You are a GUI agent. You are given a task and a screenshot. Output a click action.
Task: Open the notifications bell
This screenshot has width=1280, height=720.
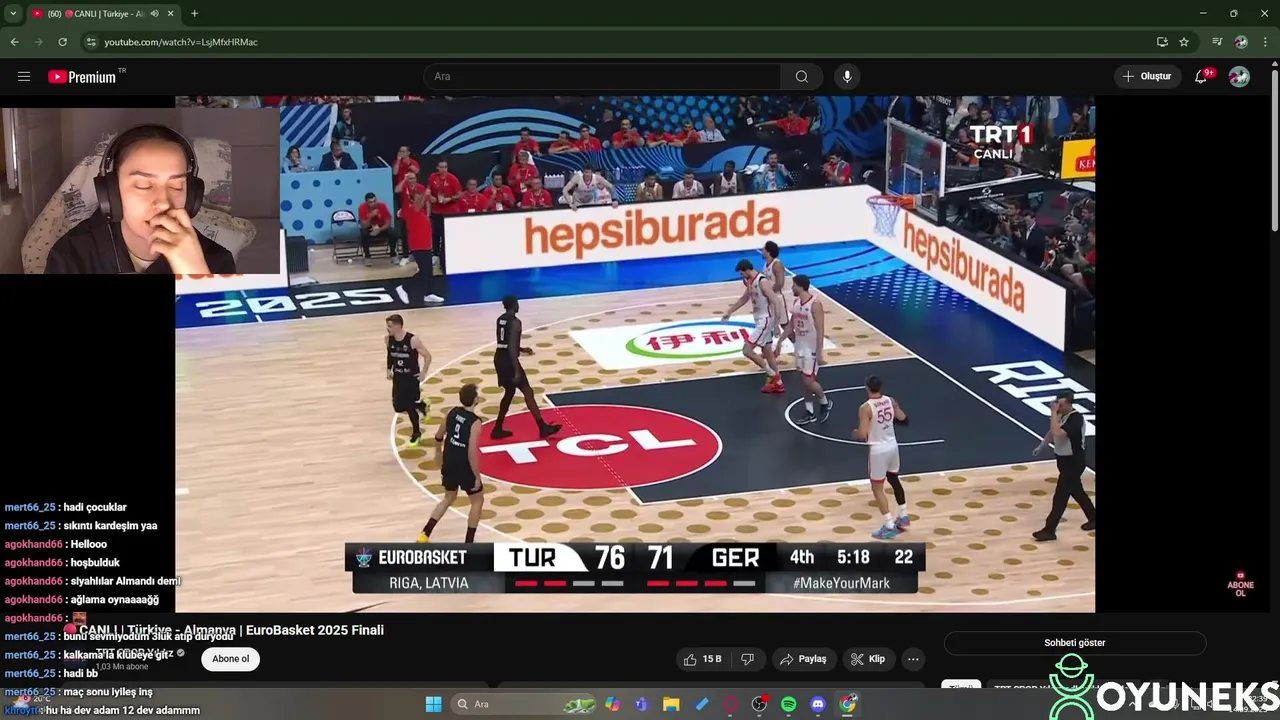pos(1202,76)
